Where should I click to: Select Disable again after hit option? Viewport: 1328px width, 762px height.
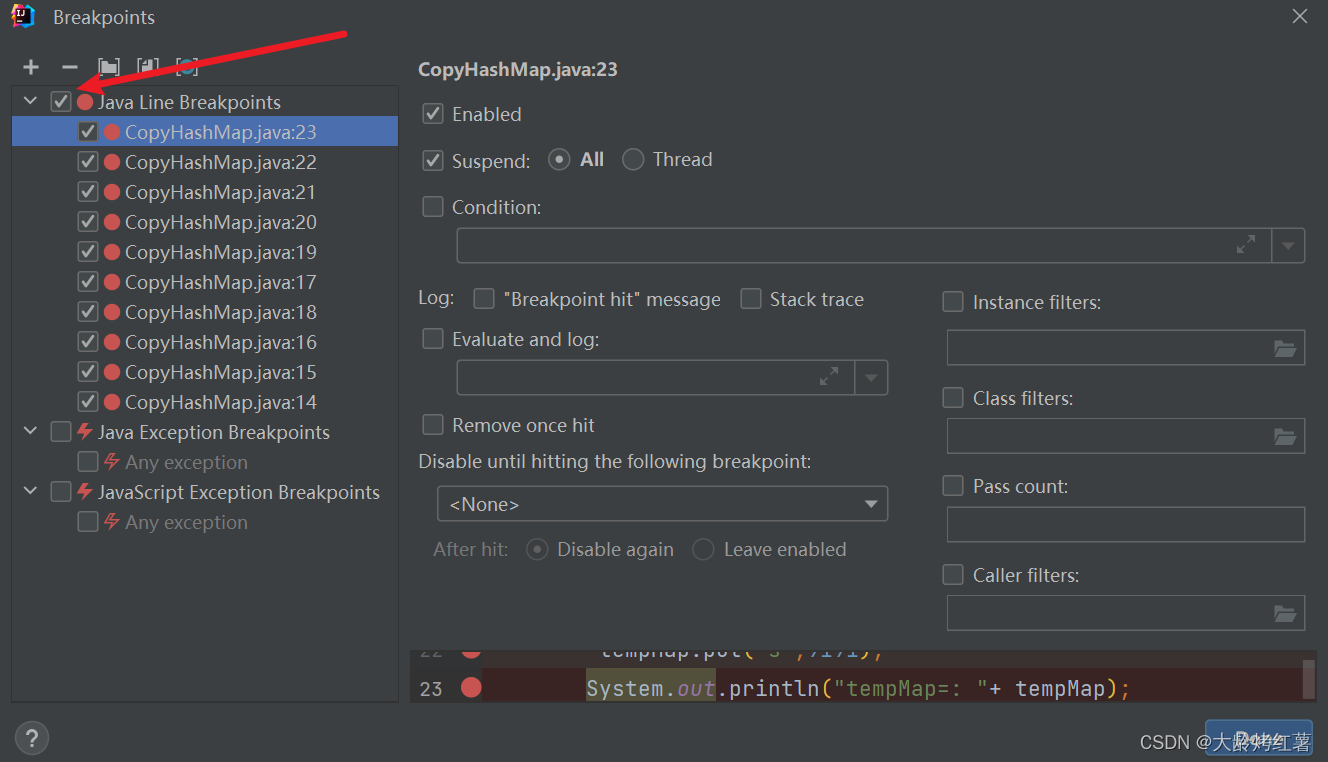(x=537, y=550)
